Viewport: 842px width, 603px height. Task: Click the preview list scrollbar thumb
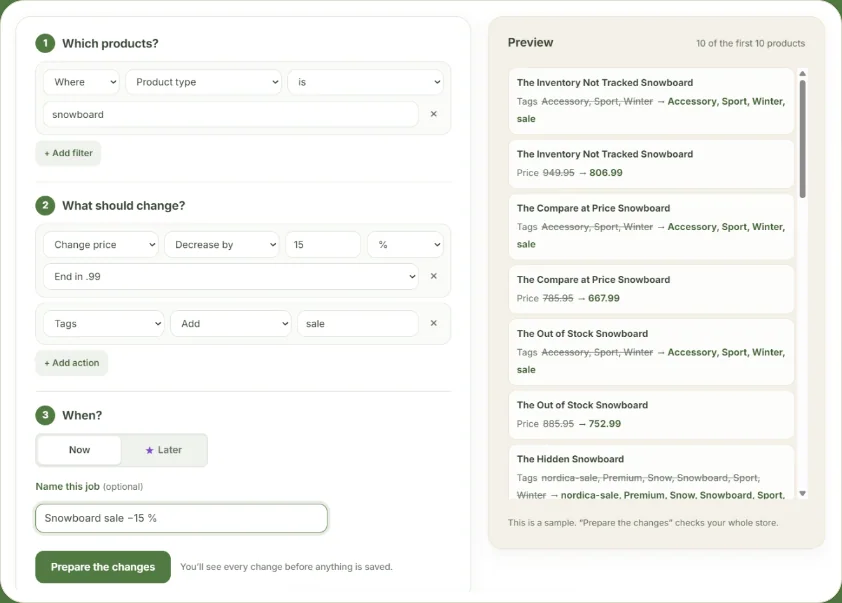click(802, 139)
